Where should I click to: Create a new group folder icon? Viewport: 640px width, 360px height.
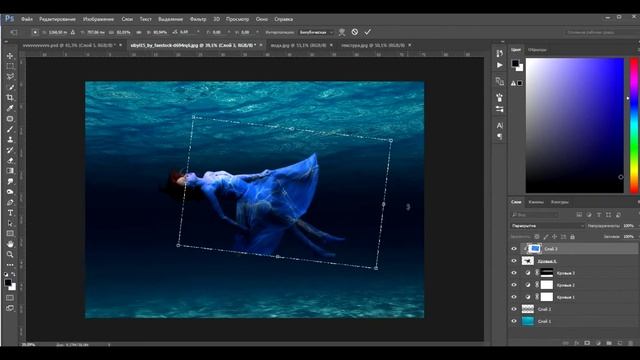pyautogui.click(x=609, y=343)
